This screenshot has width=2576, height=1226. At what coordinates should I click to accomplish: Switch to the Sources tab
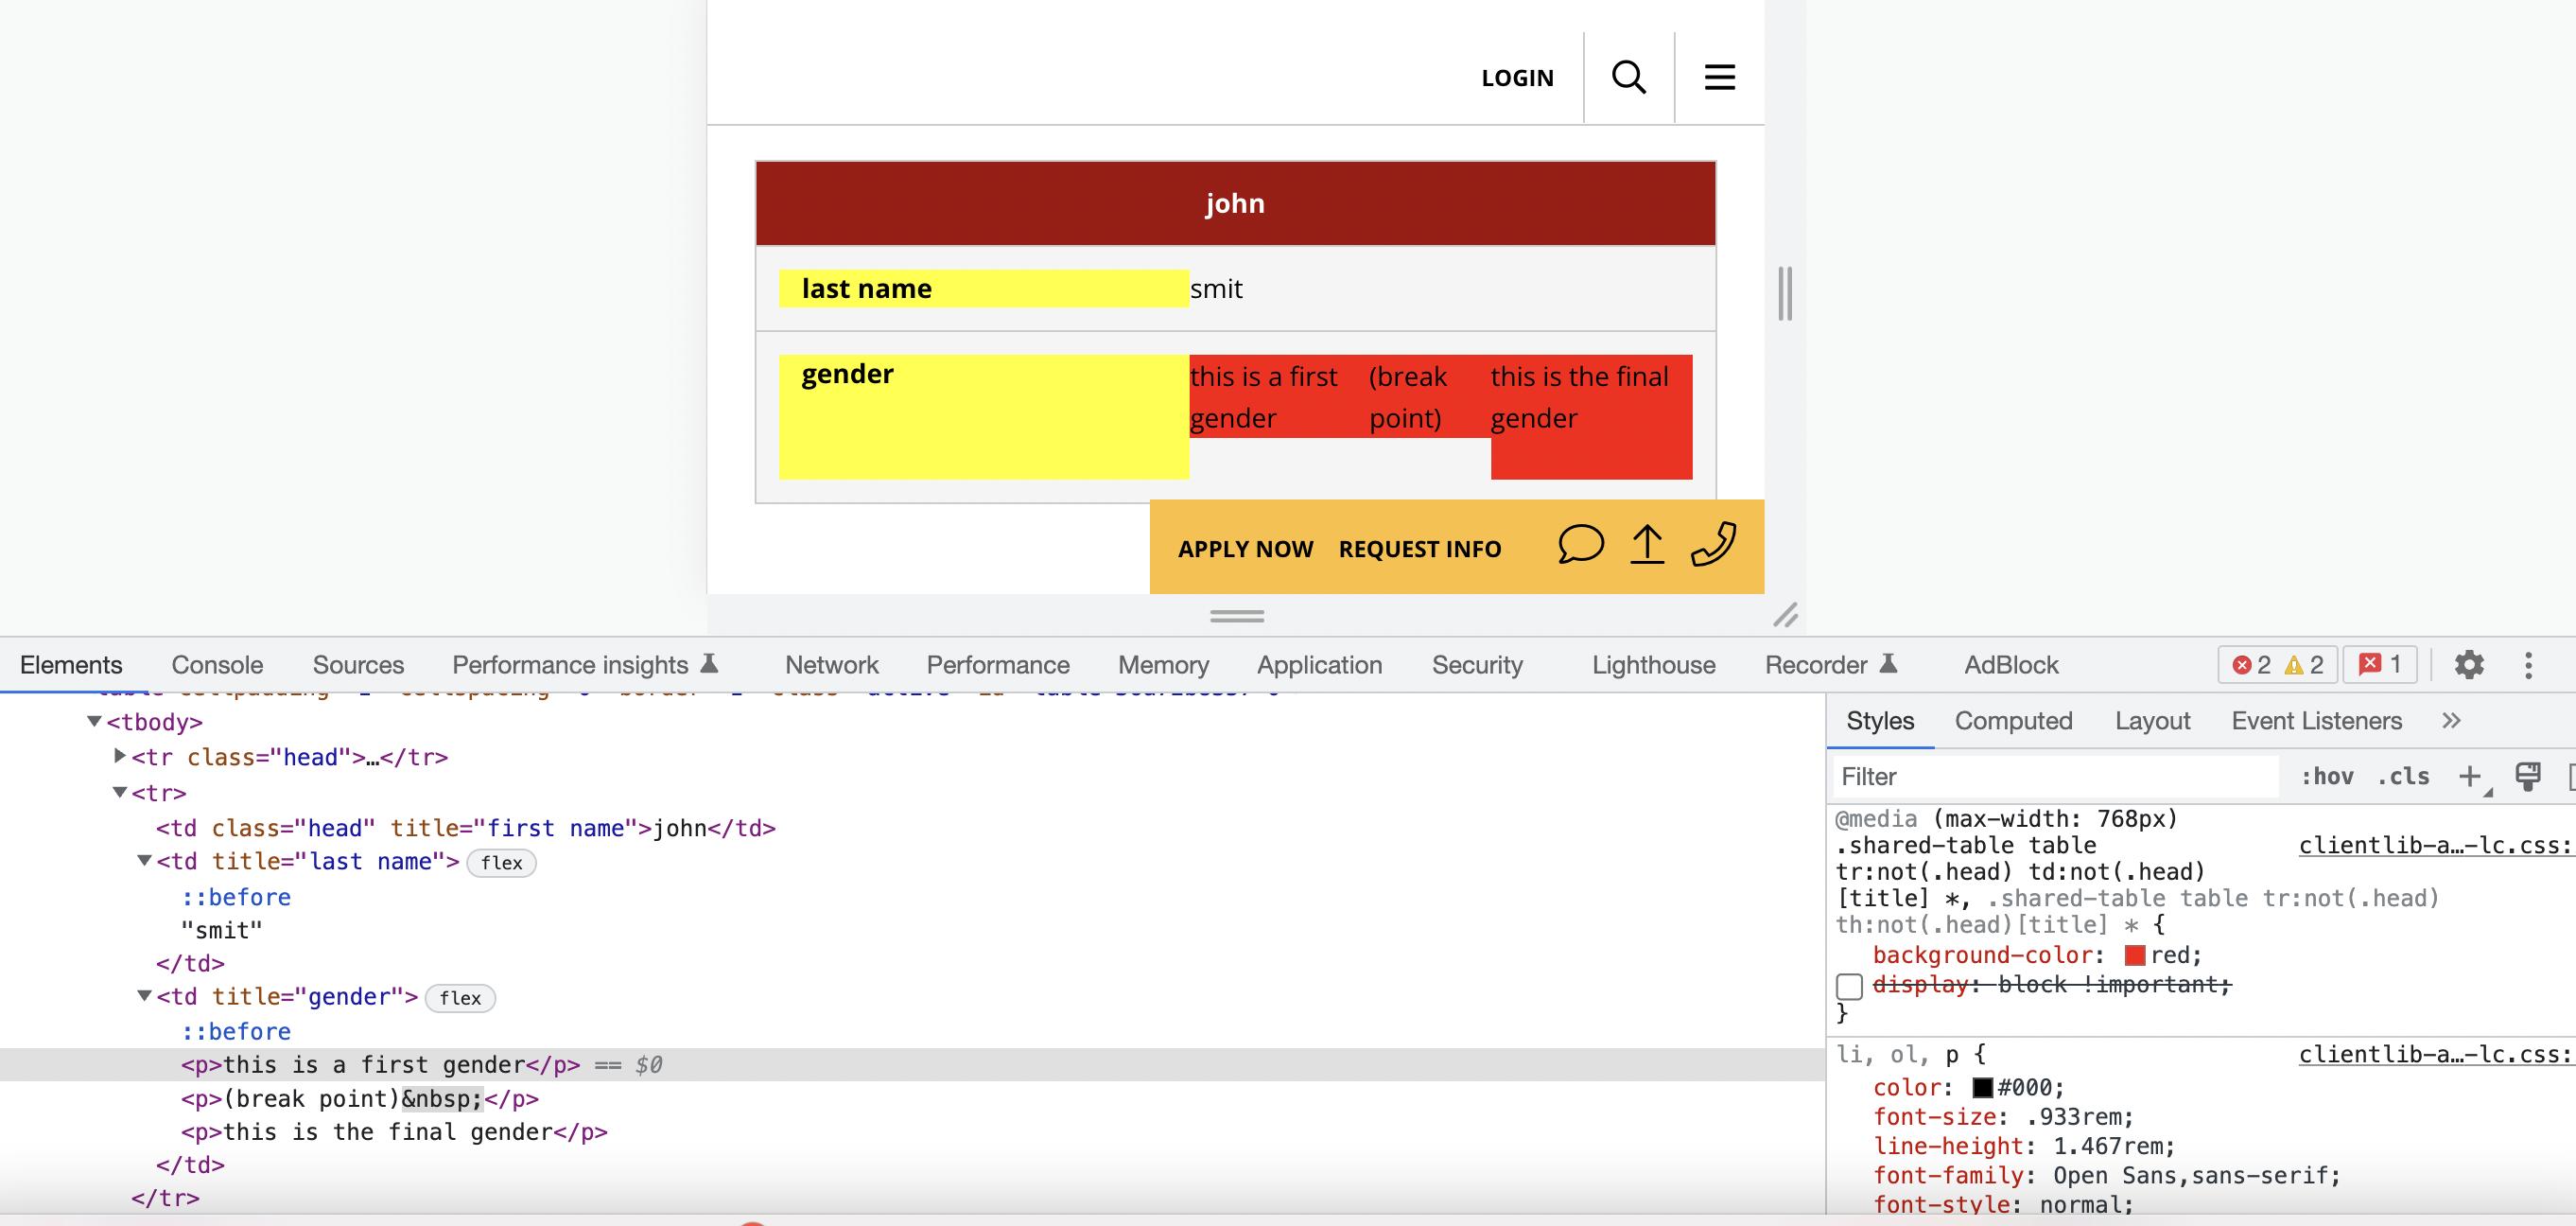358,665
